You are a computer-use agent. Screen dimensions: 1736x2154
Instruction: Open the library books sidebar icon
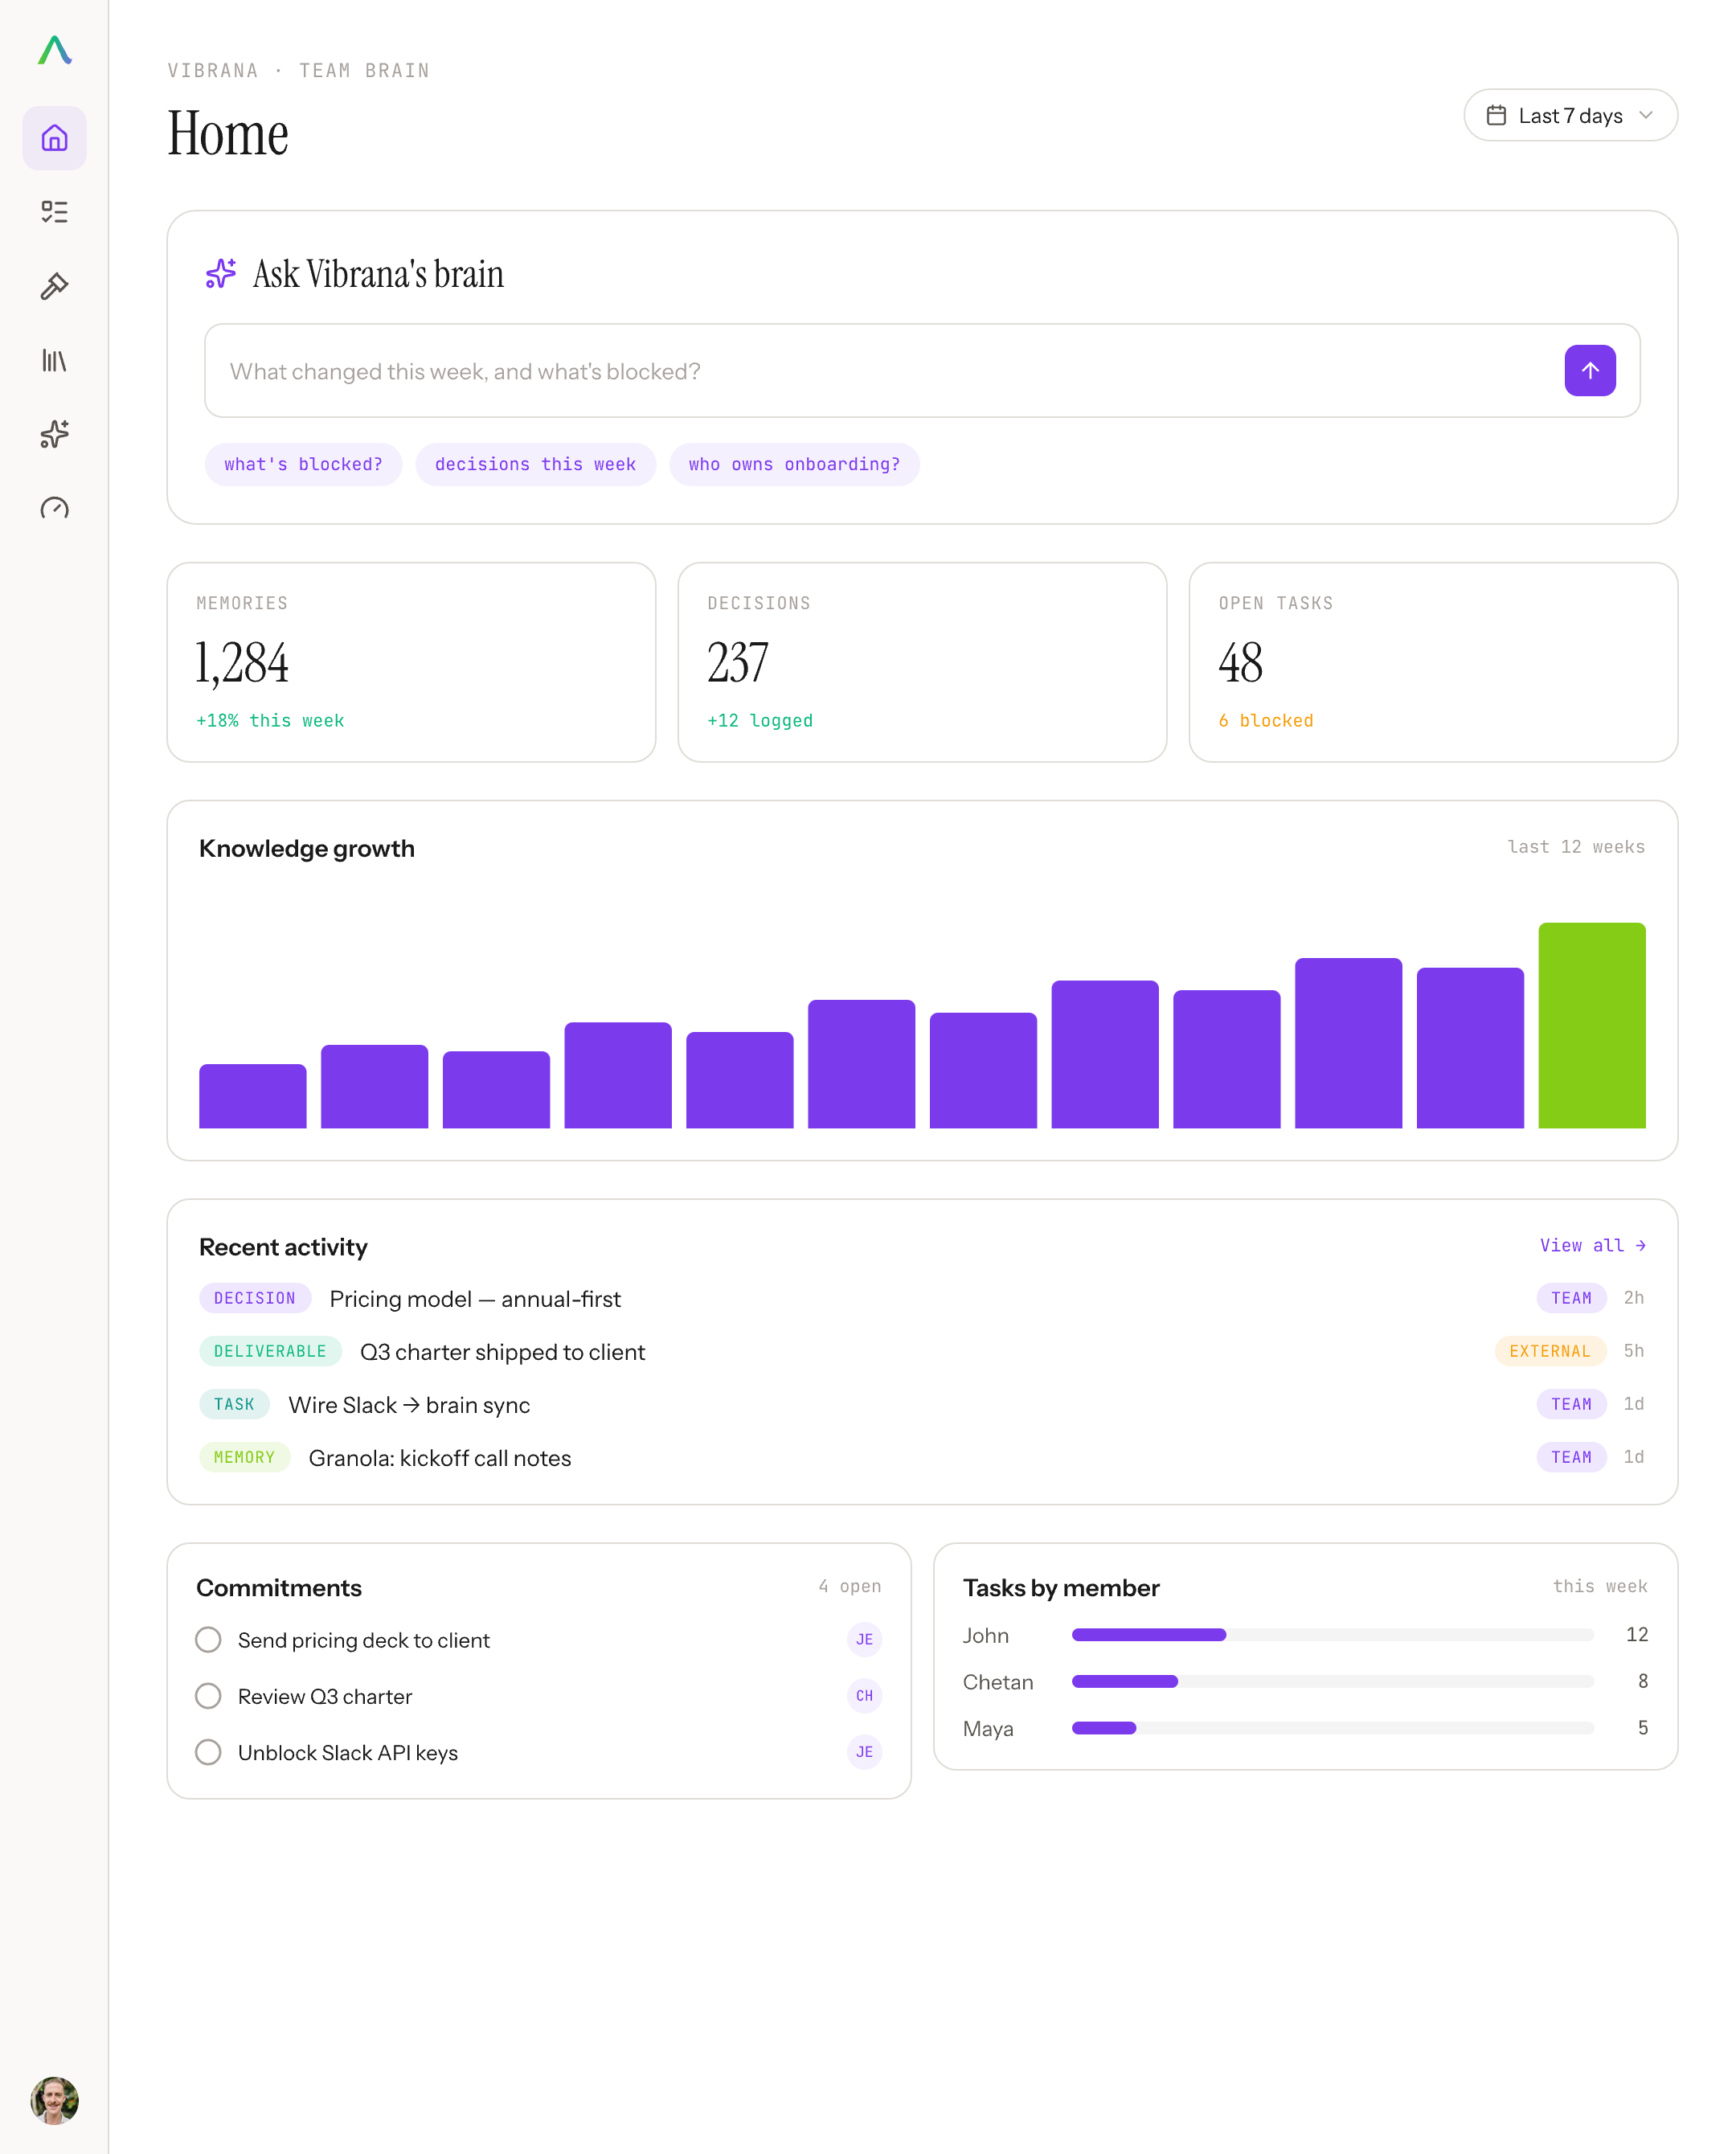click(x=55, y=360)
